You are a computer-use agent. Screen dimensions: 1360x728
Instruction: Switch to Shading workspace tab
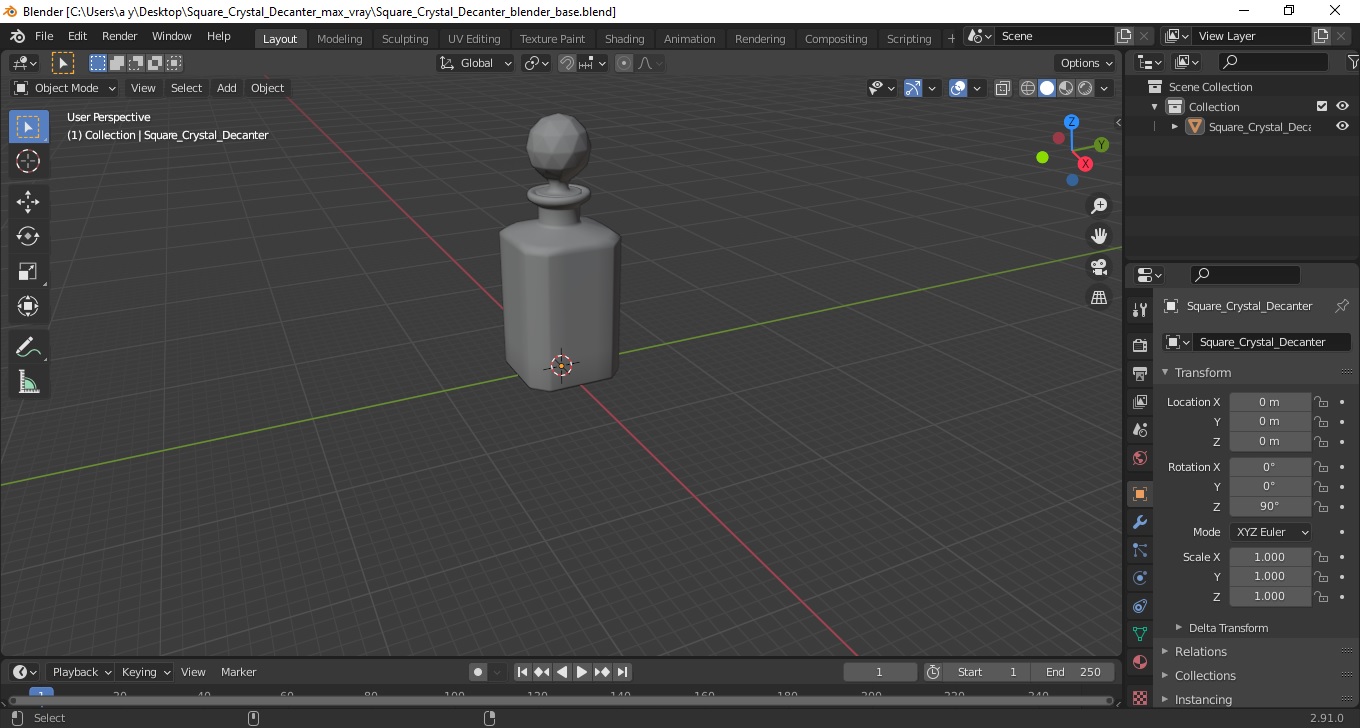[x=624, y=39]
